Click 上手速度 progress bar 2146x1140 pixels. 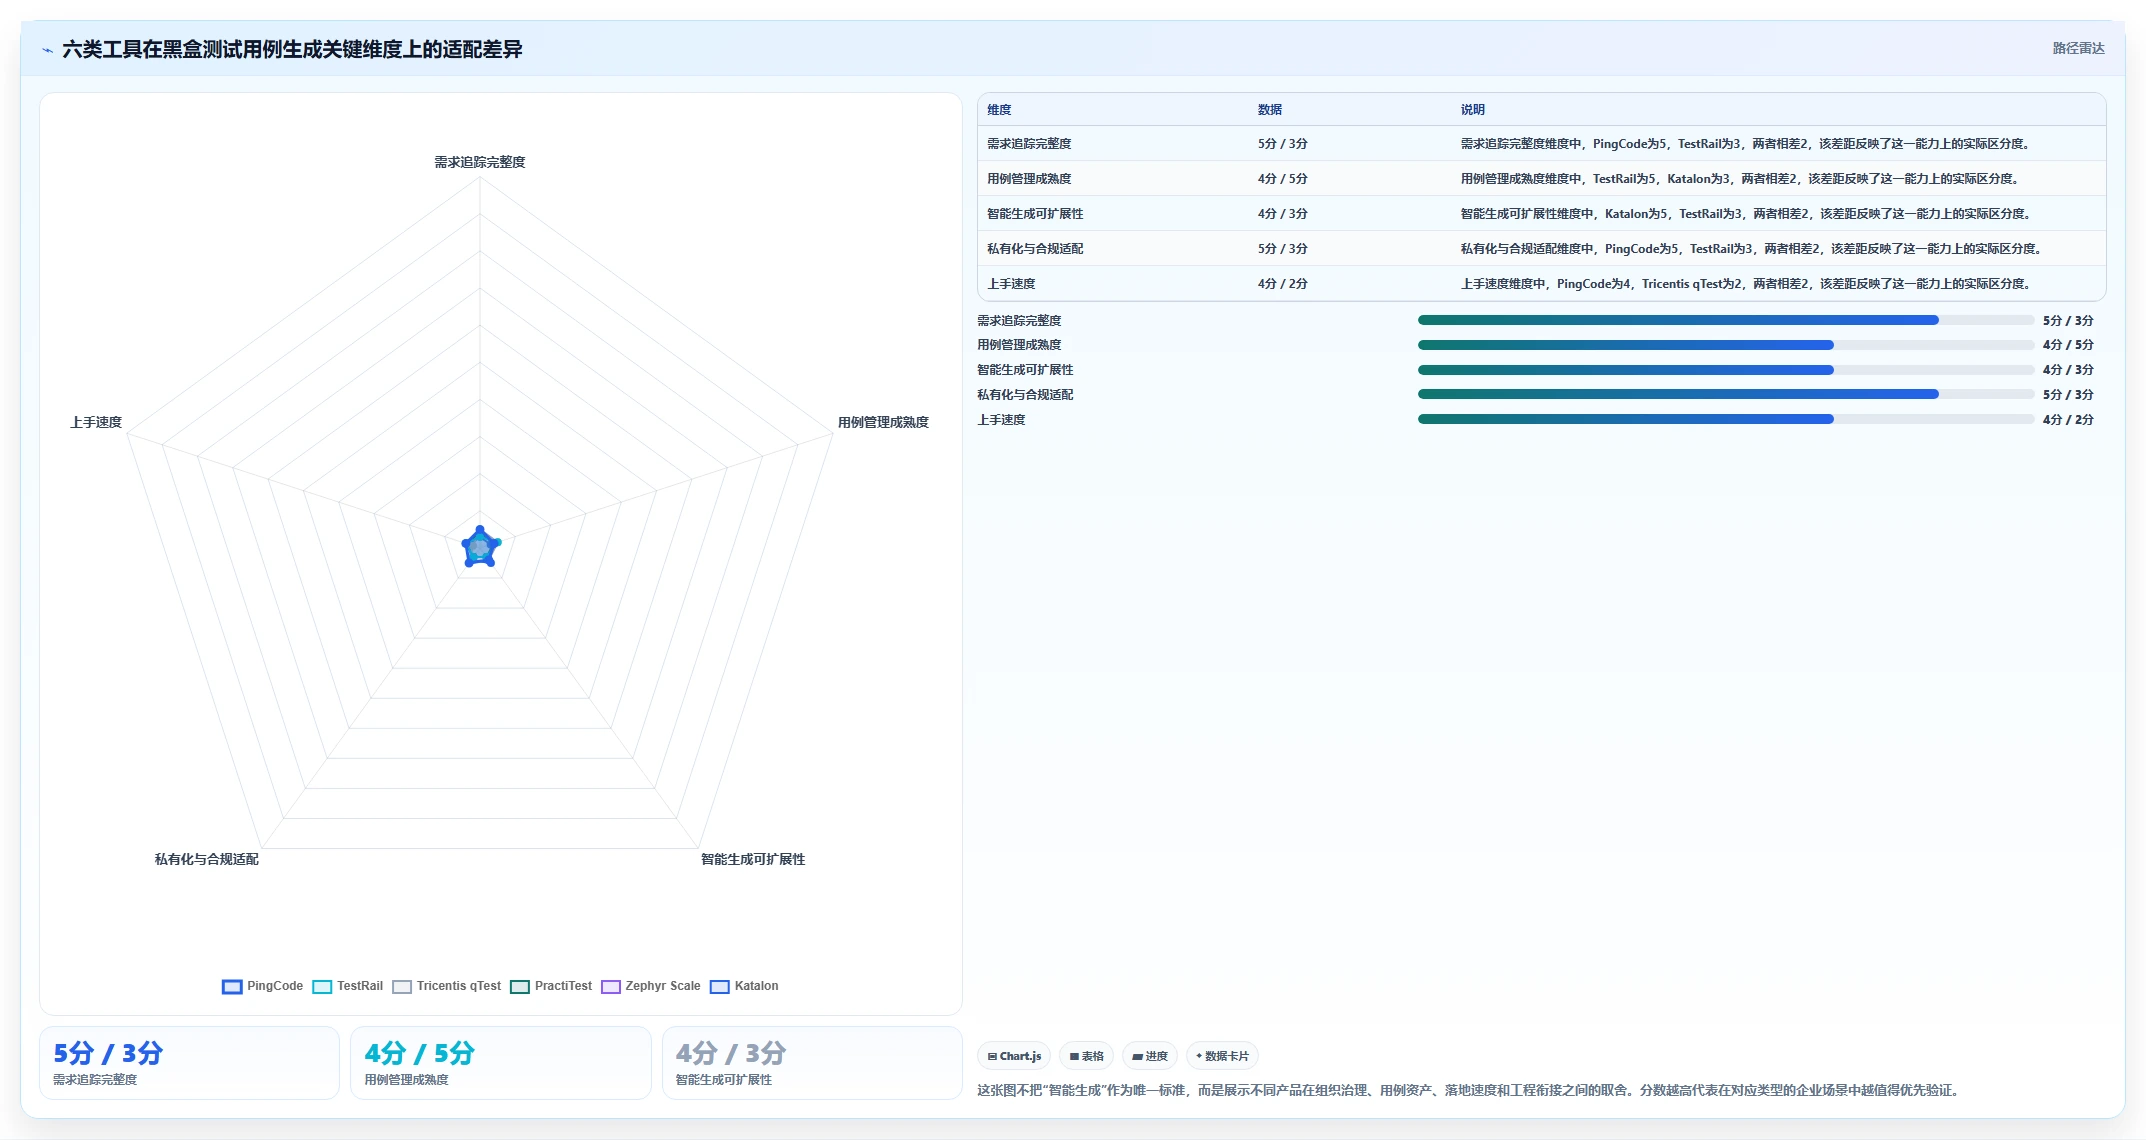click(1725, 419)
